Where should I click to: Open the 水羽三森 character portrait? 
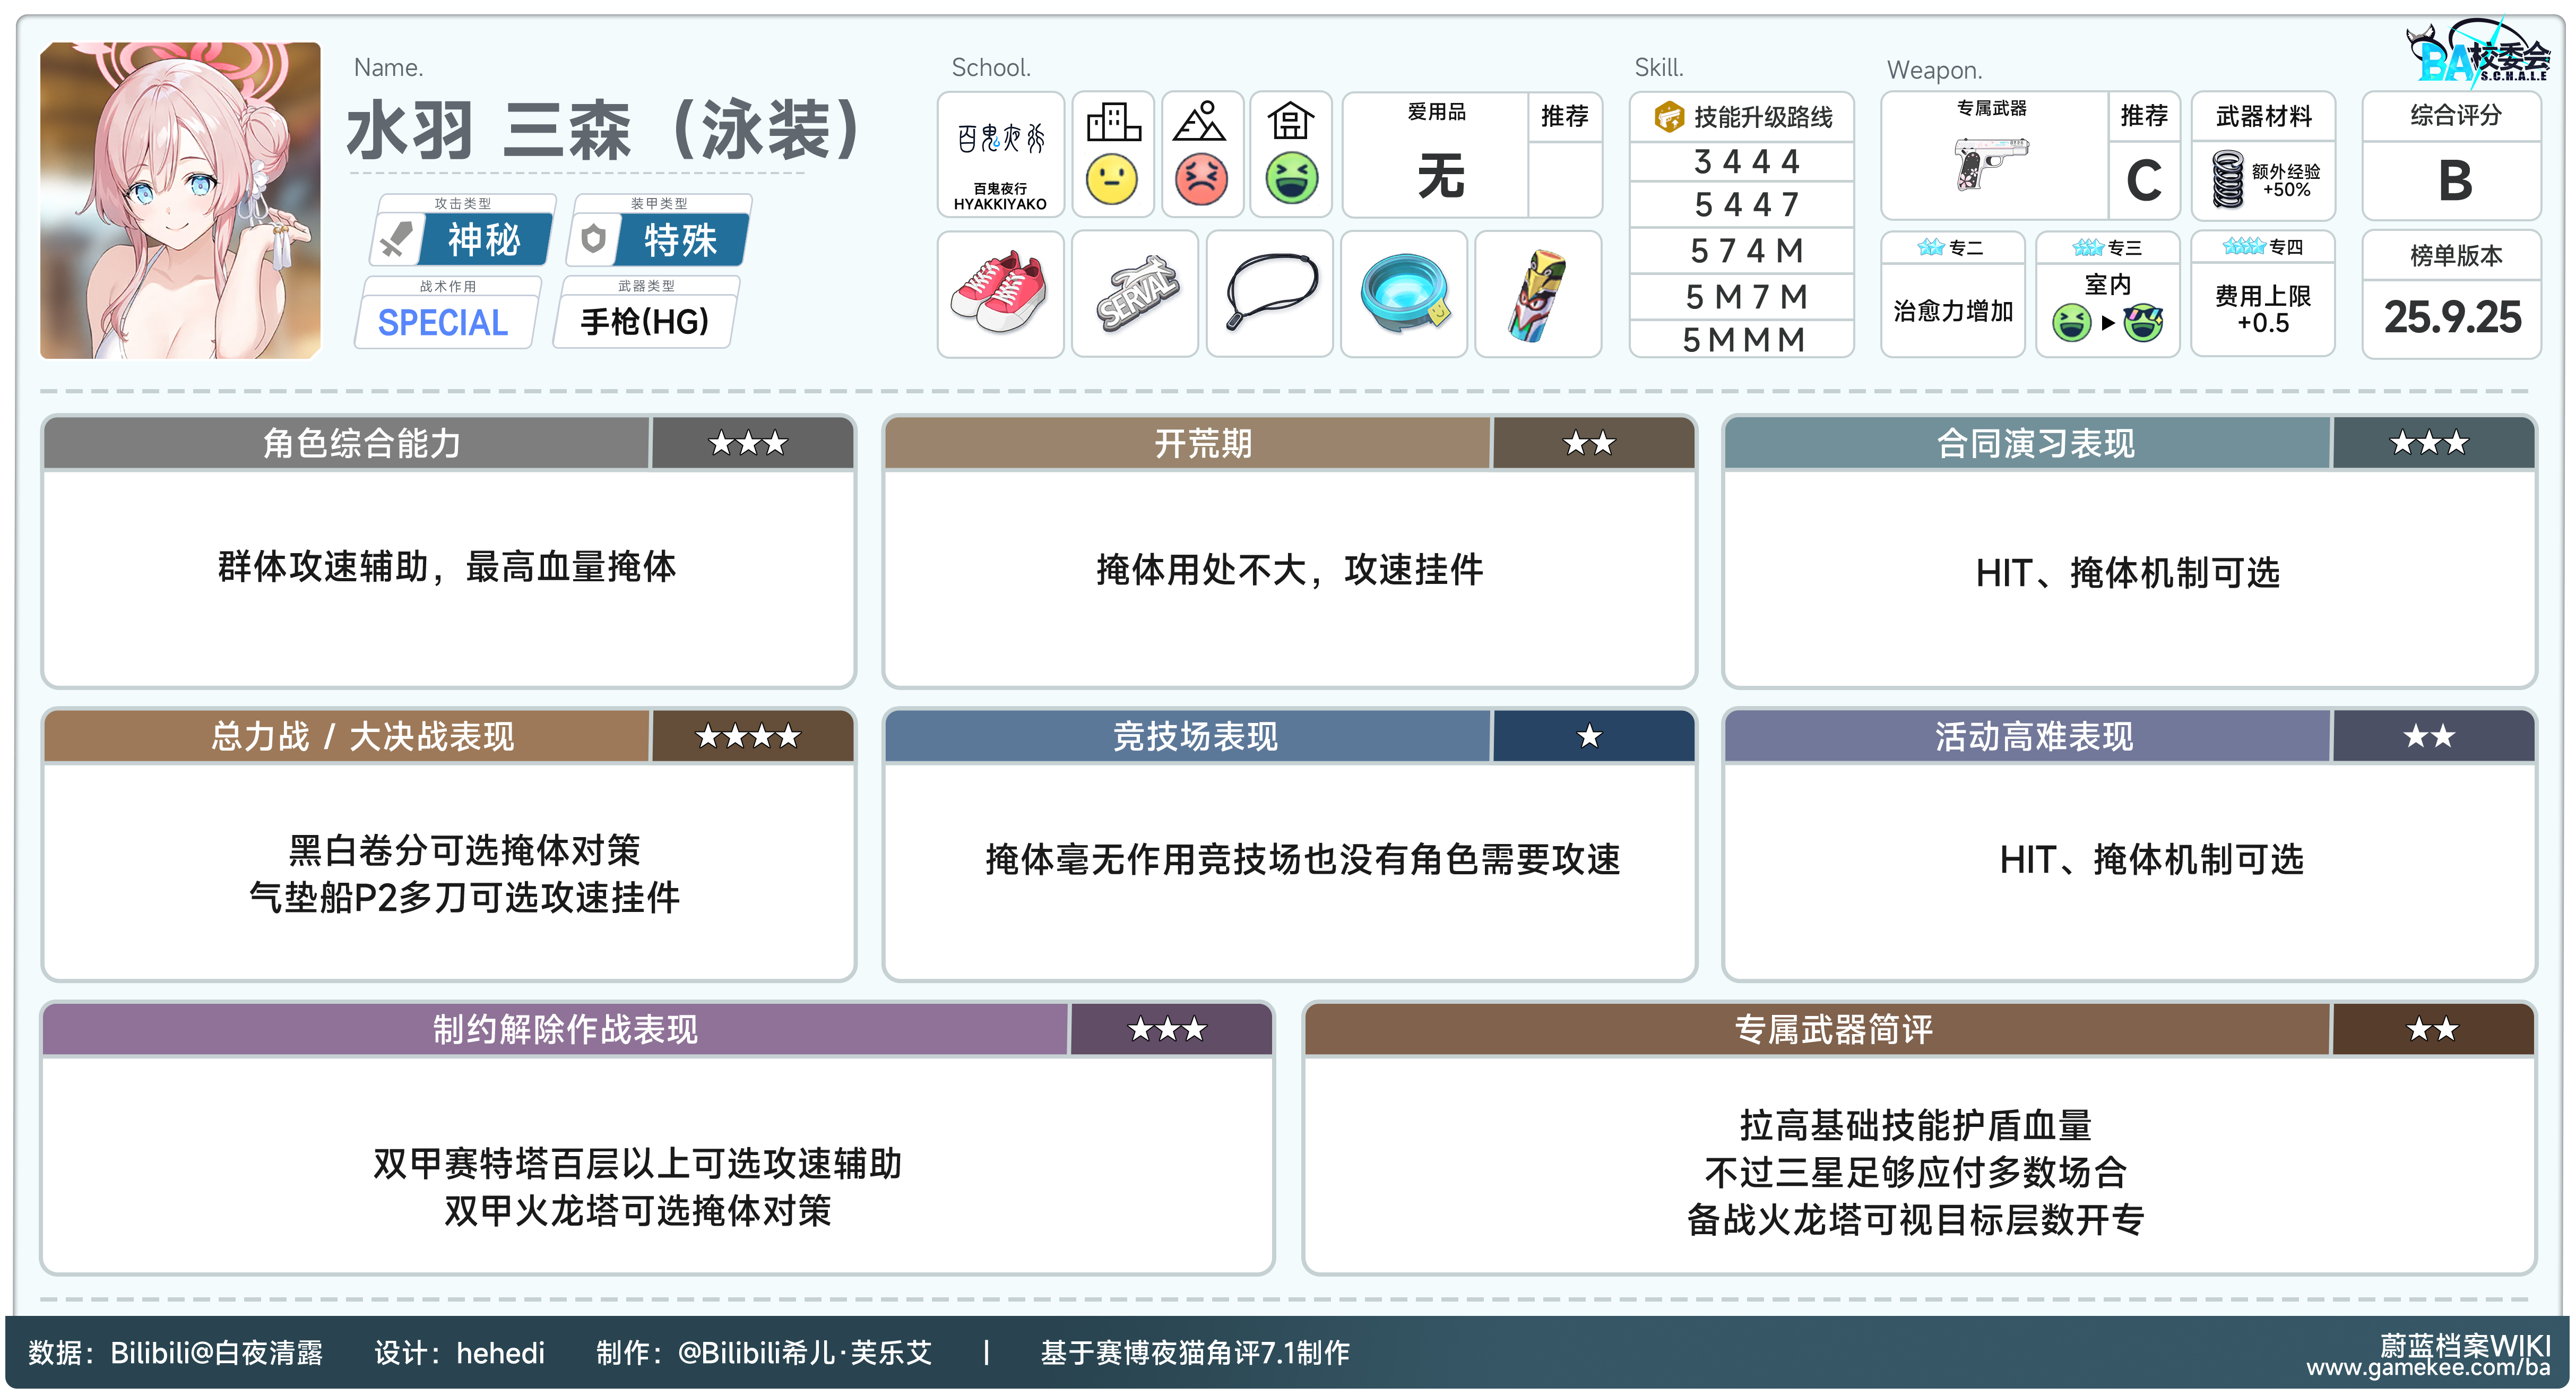[180, 200]
